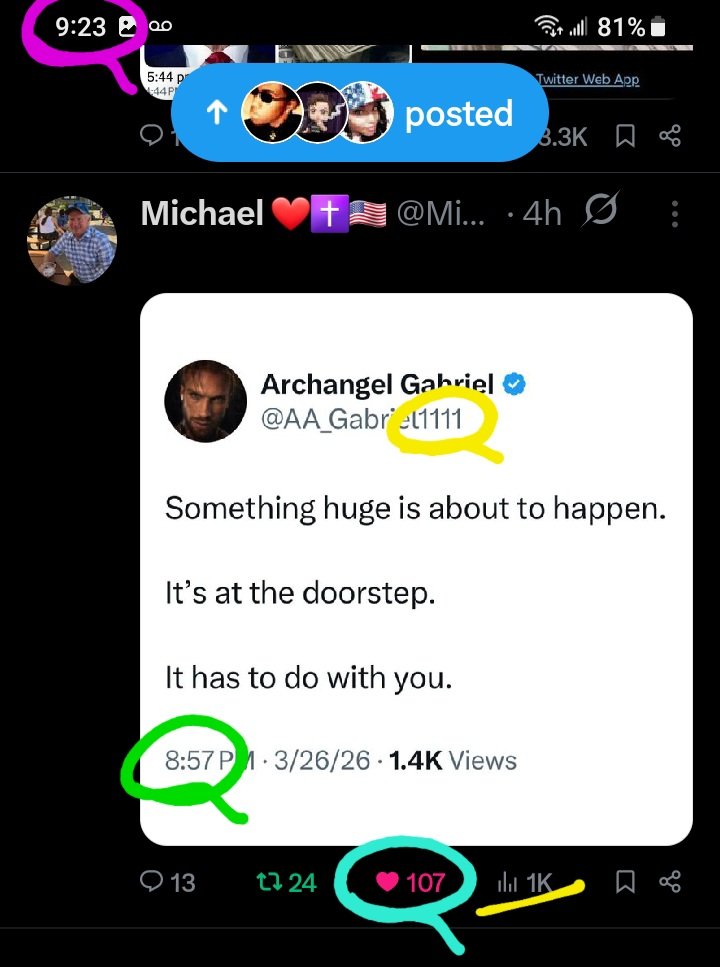Image resolution: width=720 pixels, height=967 pixels.
Task: Bookmark Michael's post
Action: point(625,881)
